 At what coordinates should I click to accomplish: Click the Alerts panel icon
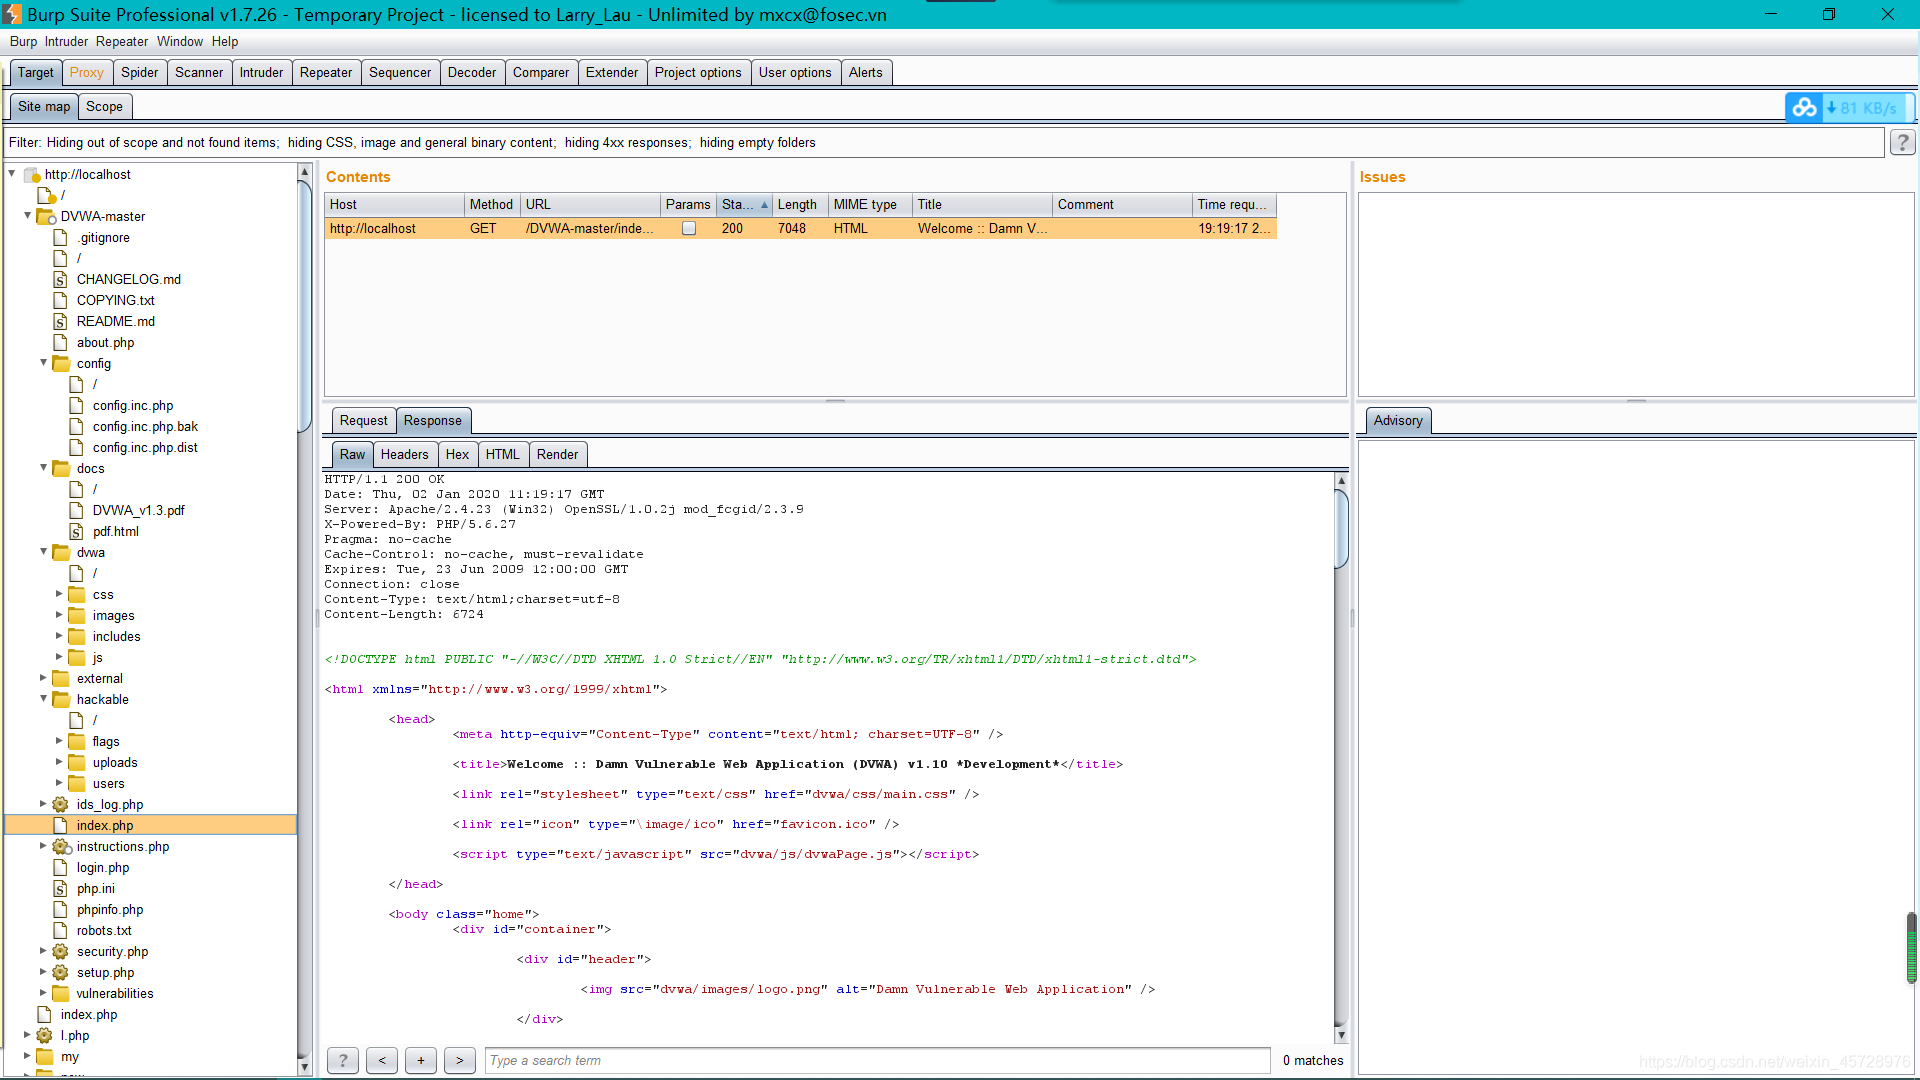[865, 71]
